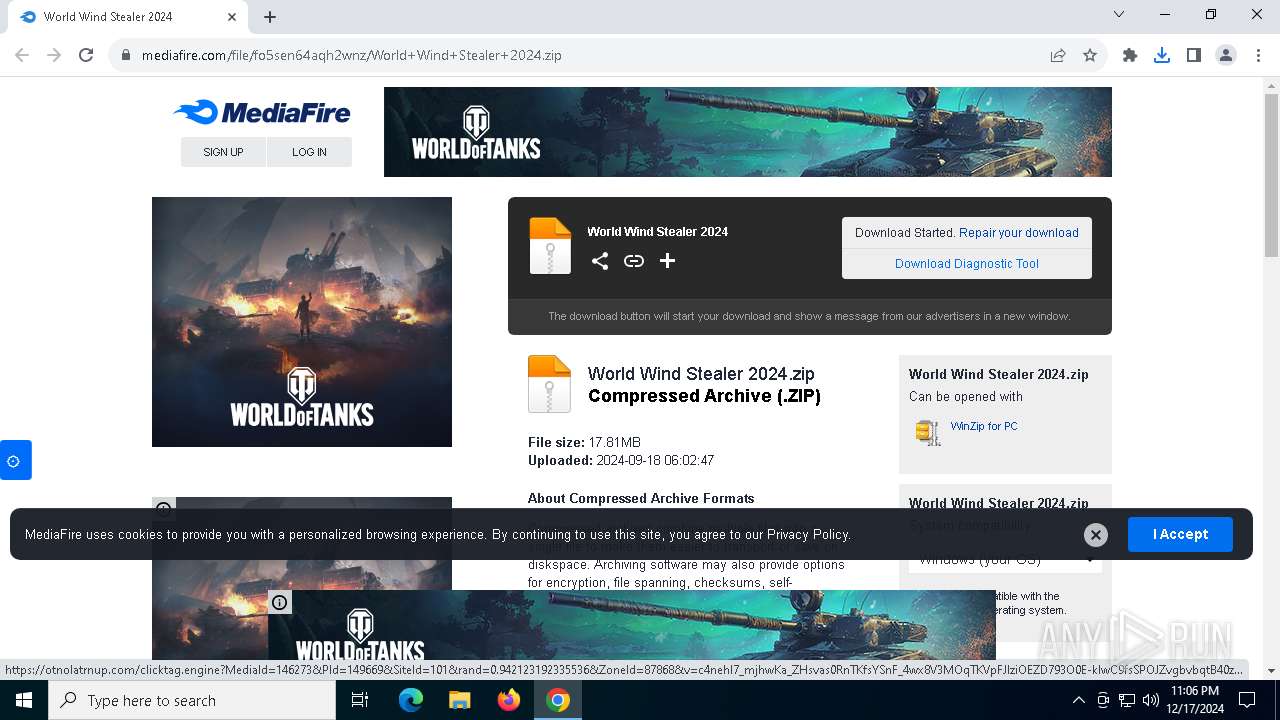This screenshot has height=720, width=1280.
Task: Click the LOG IN button
Action: coord(309,152)
